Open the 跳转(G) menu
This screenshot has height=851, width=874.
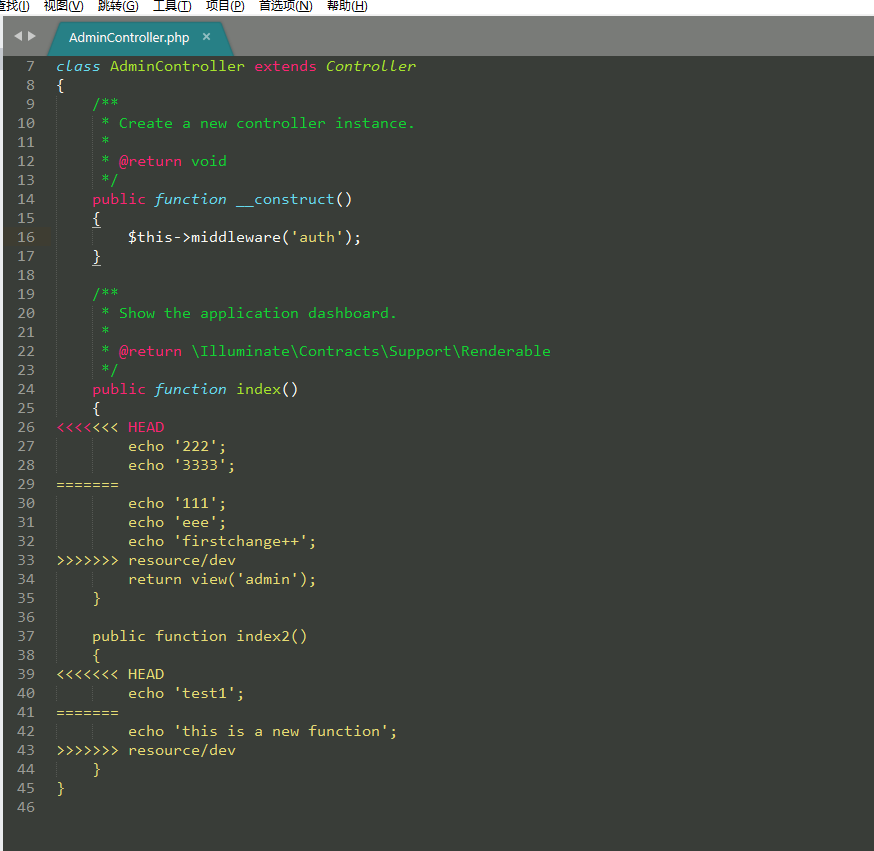118,6
